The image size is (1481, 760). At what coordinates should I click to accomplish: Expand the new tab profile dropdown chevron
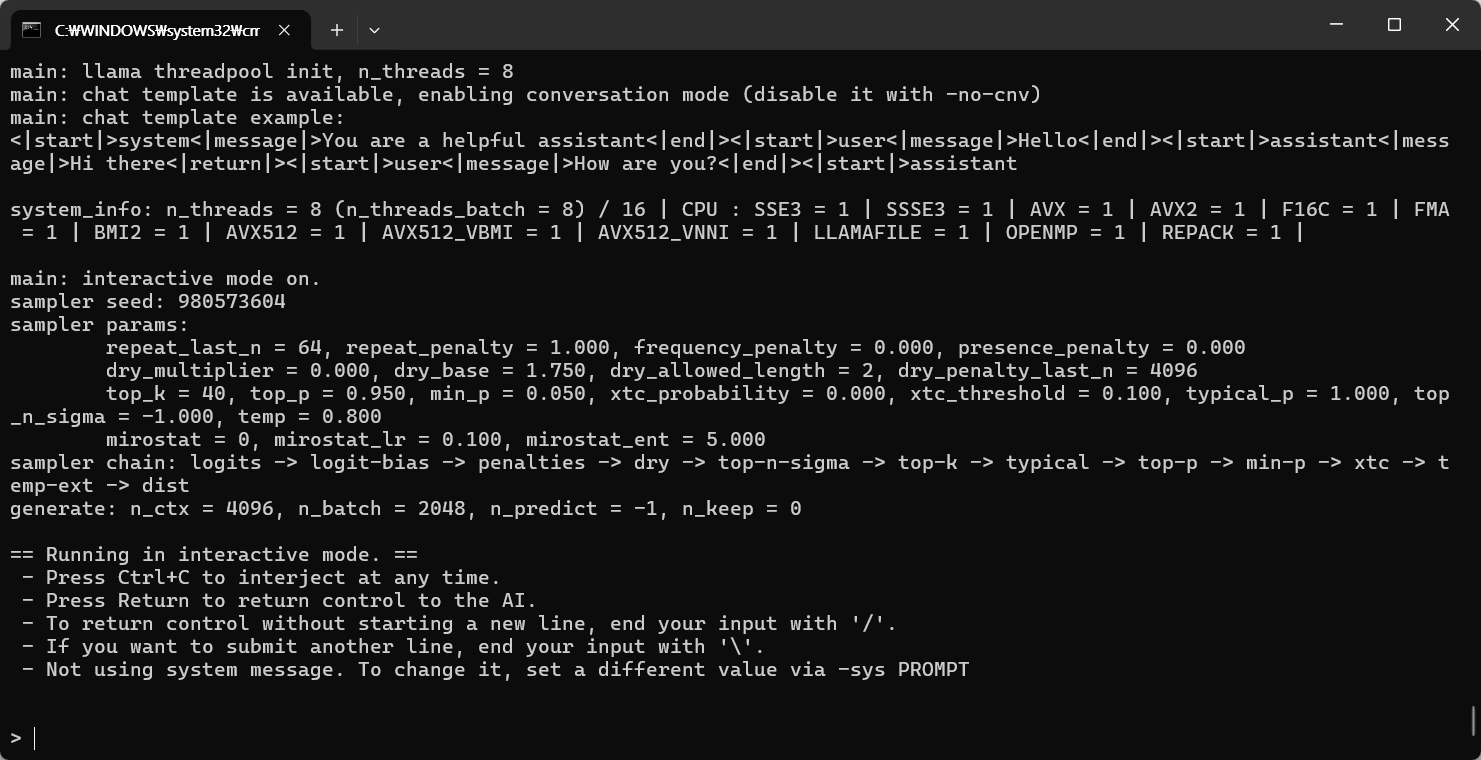point(374,30)
